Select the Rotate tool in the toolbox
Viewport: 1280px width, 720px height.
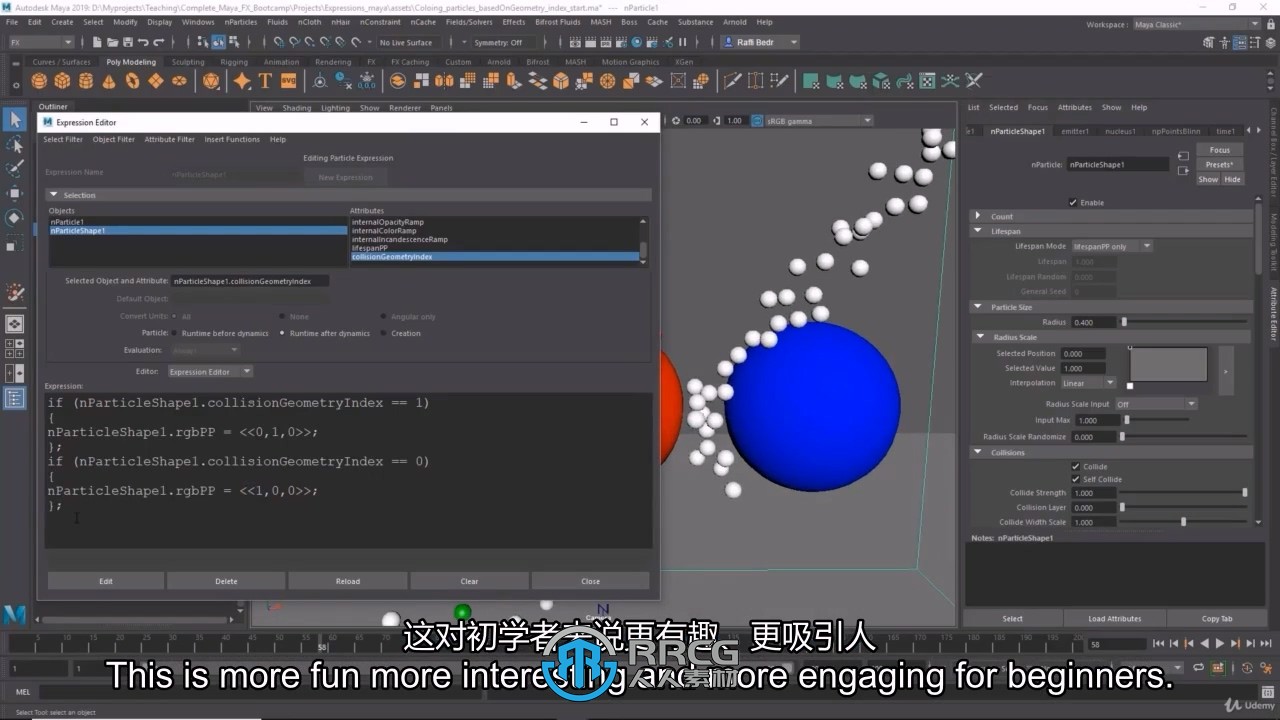[x=14, y=217]
